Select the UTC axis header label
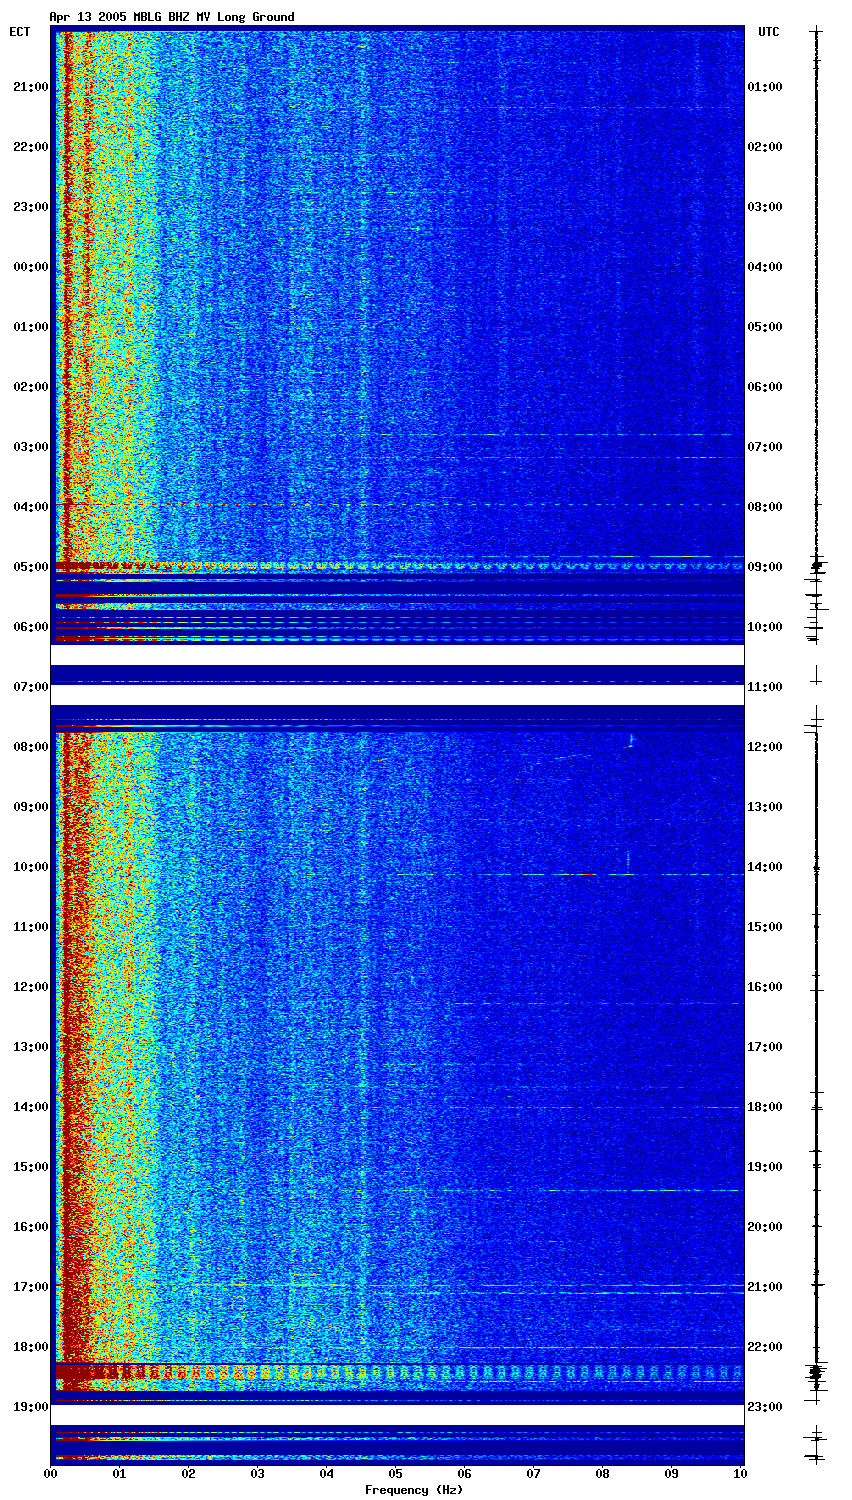The width and height of the screenshot is (852, 1500). [x=769, y=32]
